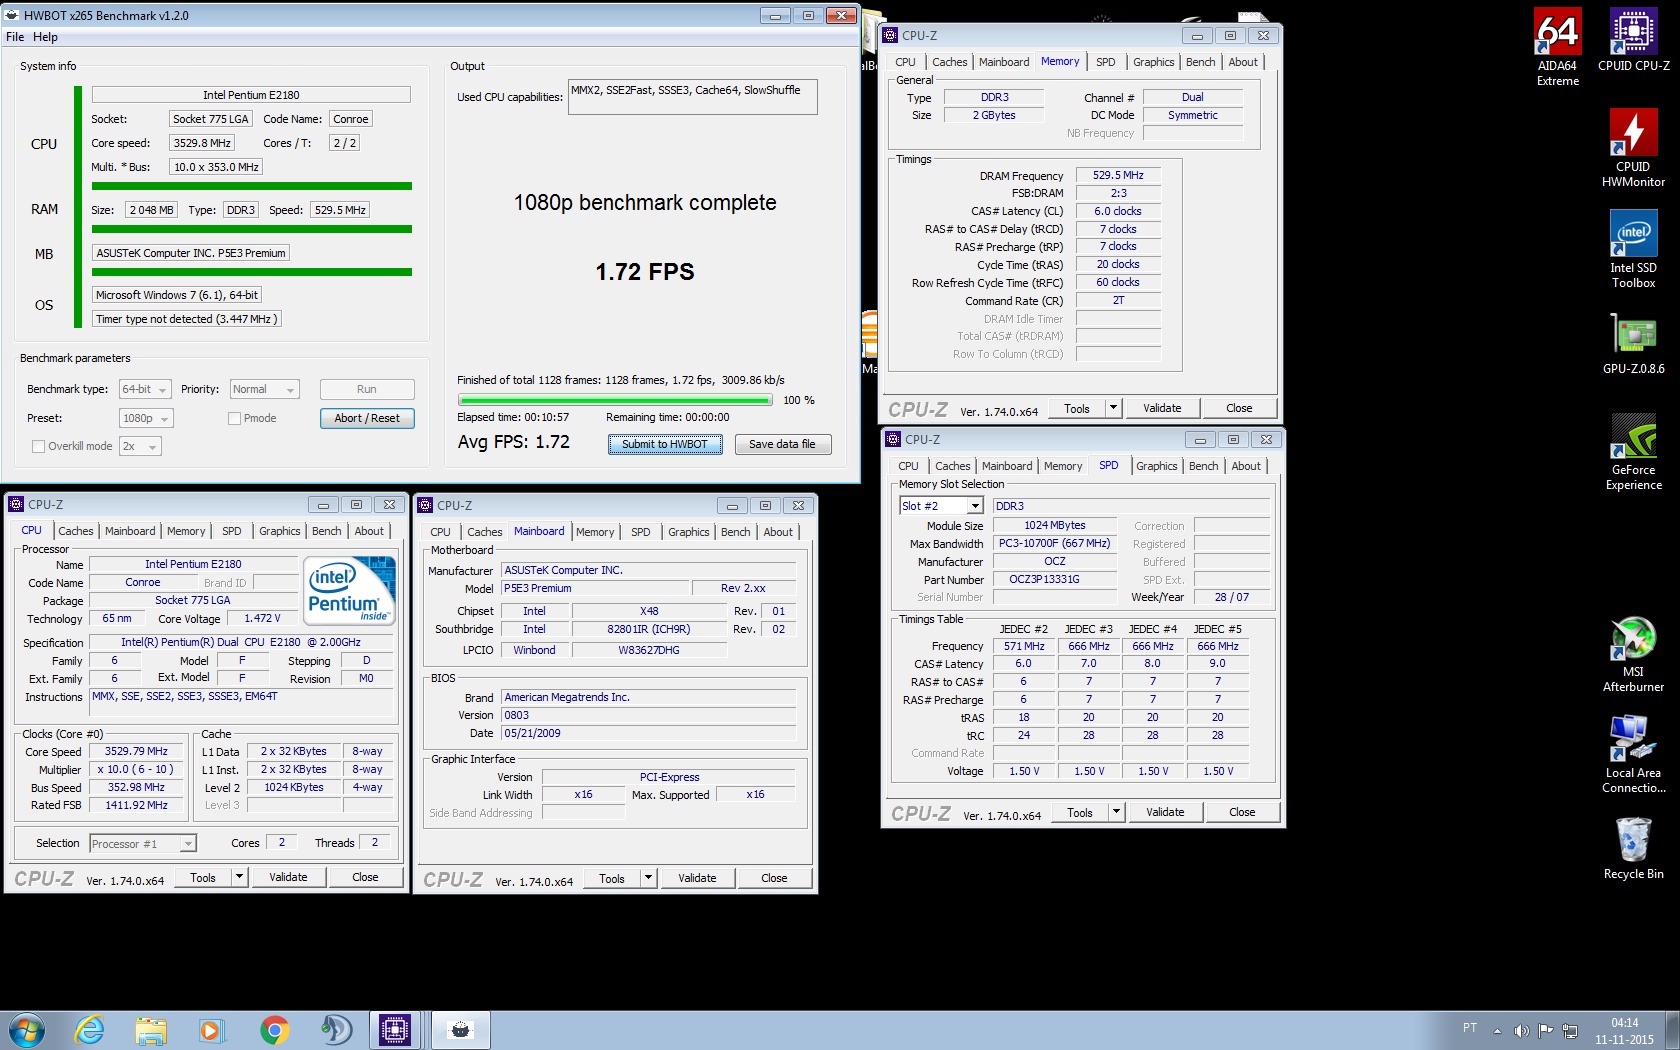
Task: Click the Used CPU capabilities text box
Action: 692,97
